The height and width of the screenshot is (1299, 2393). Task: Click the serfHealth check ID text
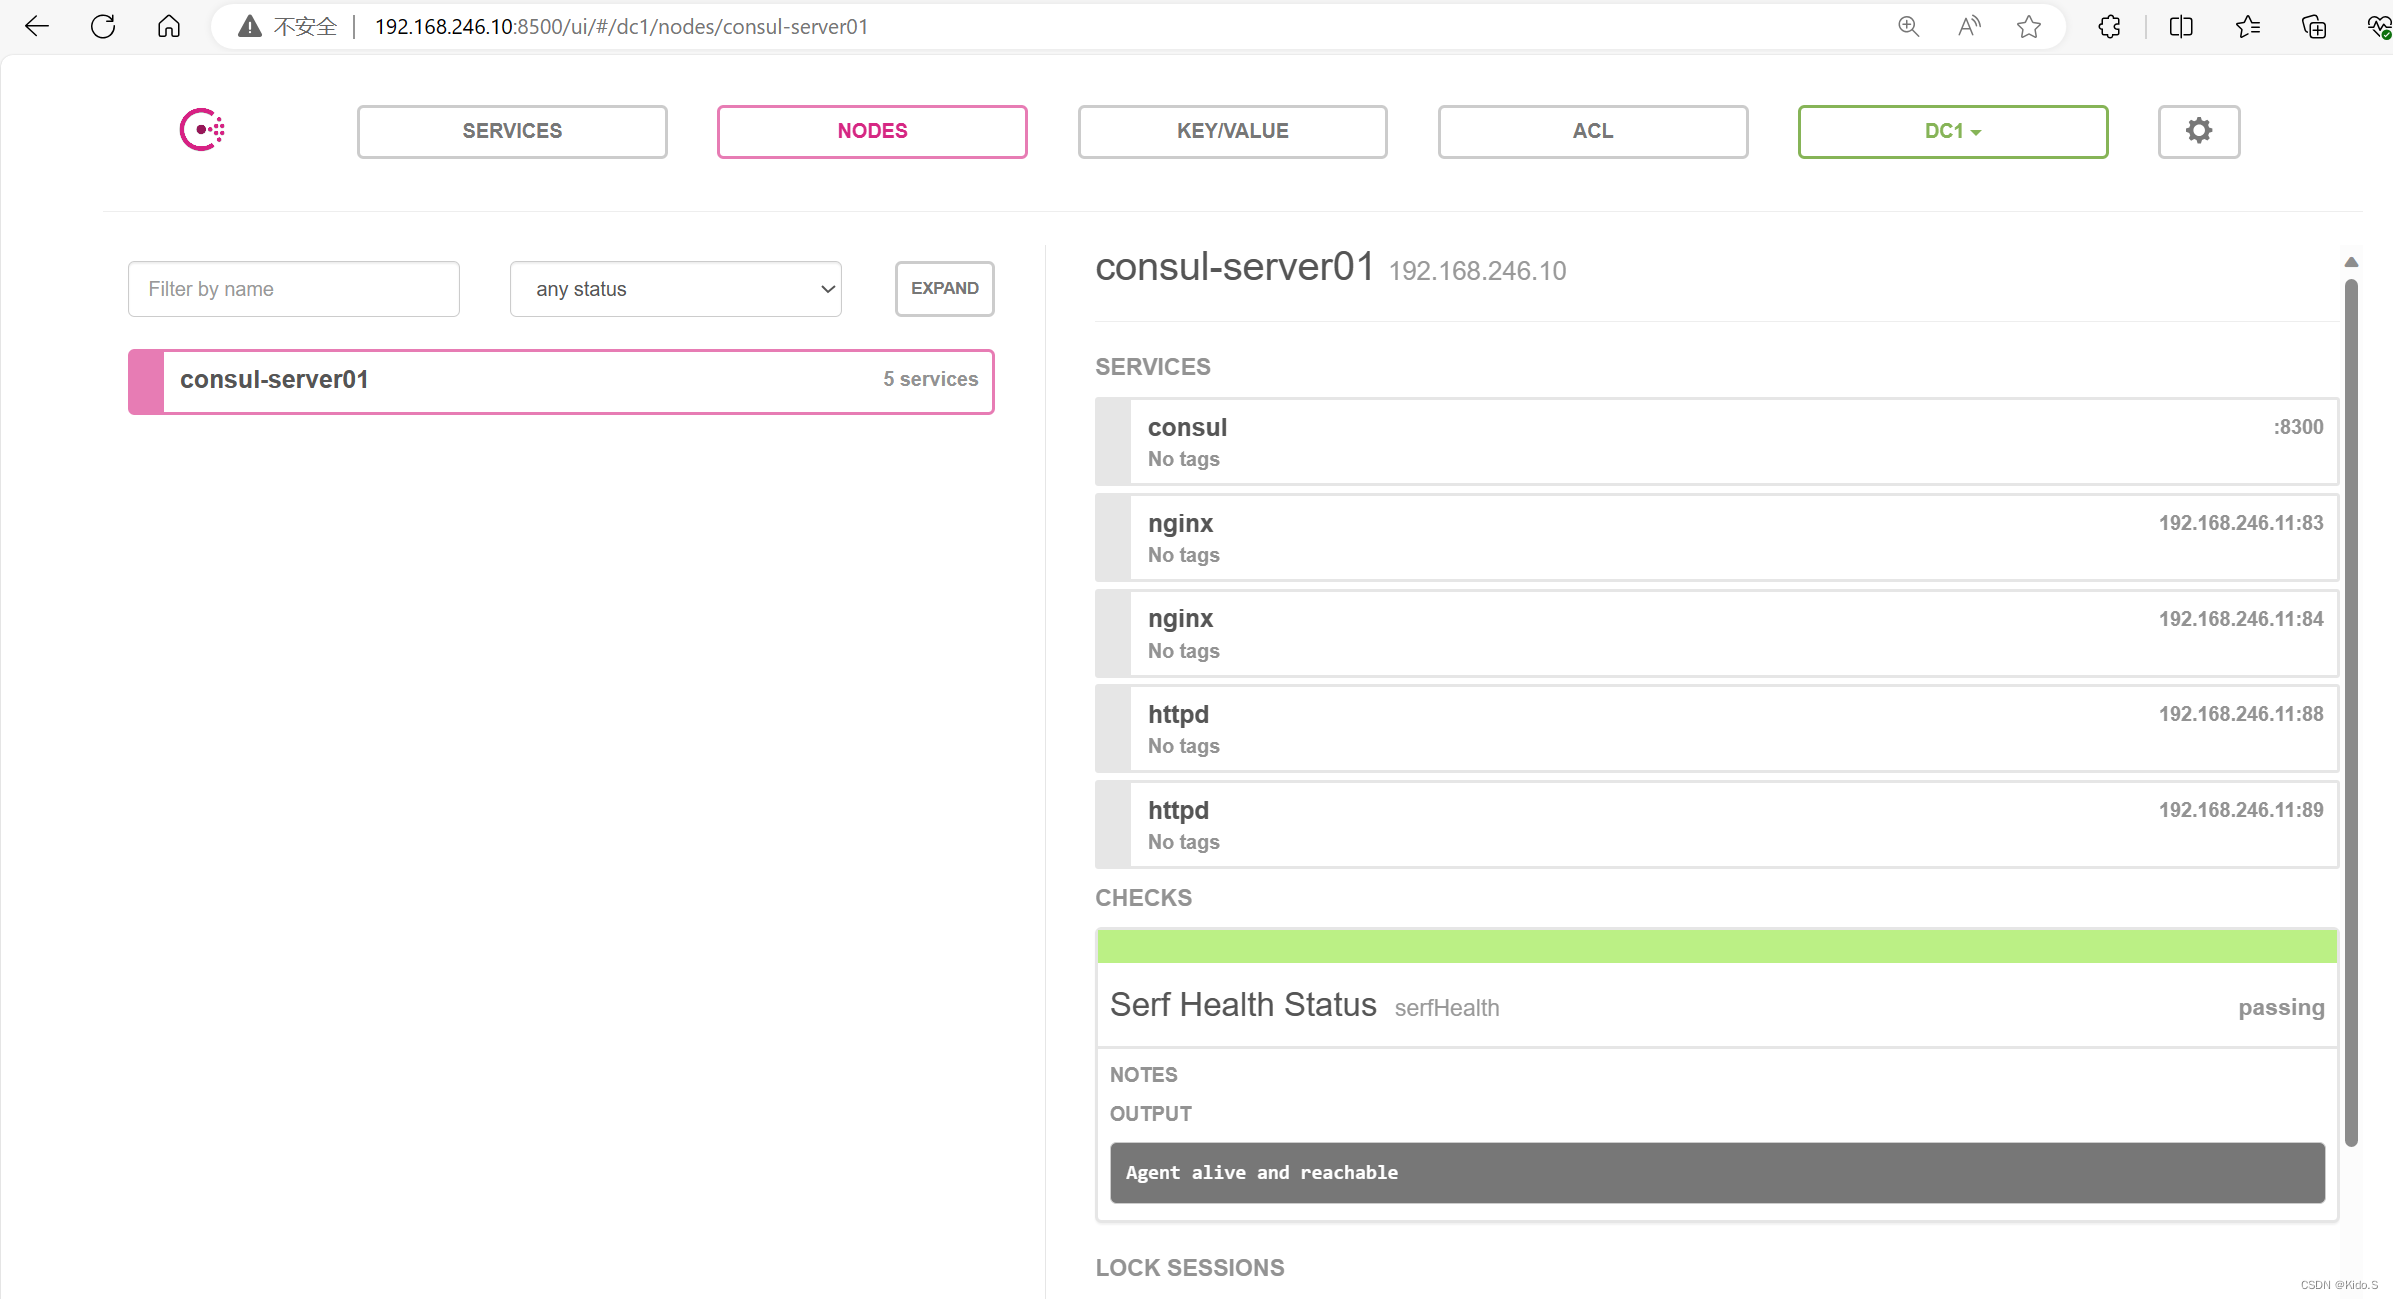click(1447, 1008)
